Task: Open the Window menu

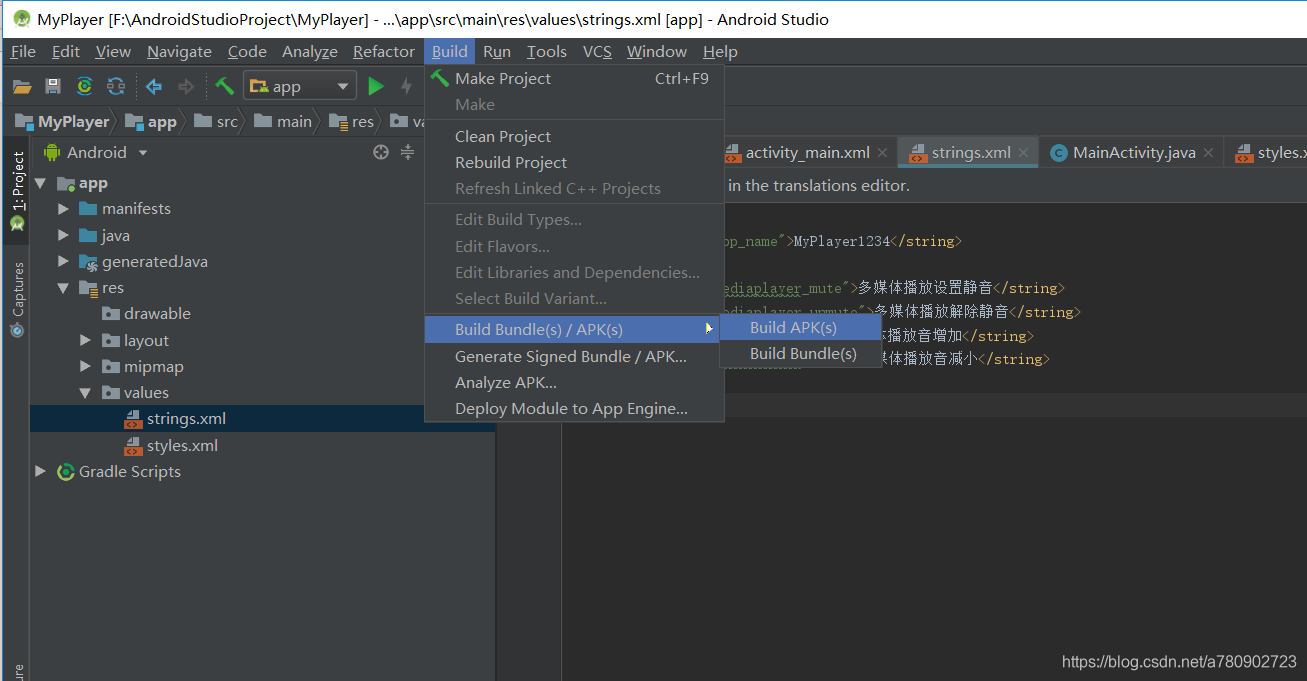Action: point(657,51)
